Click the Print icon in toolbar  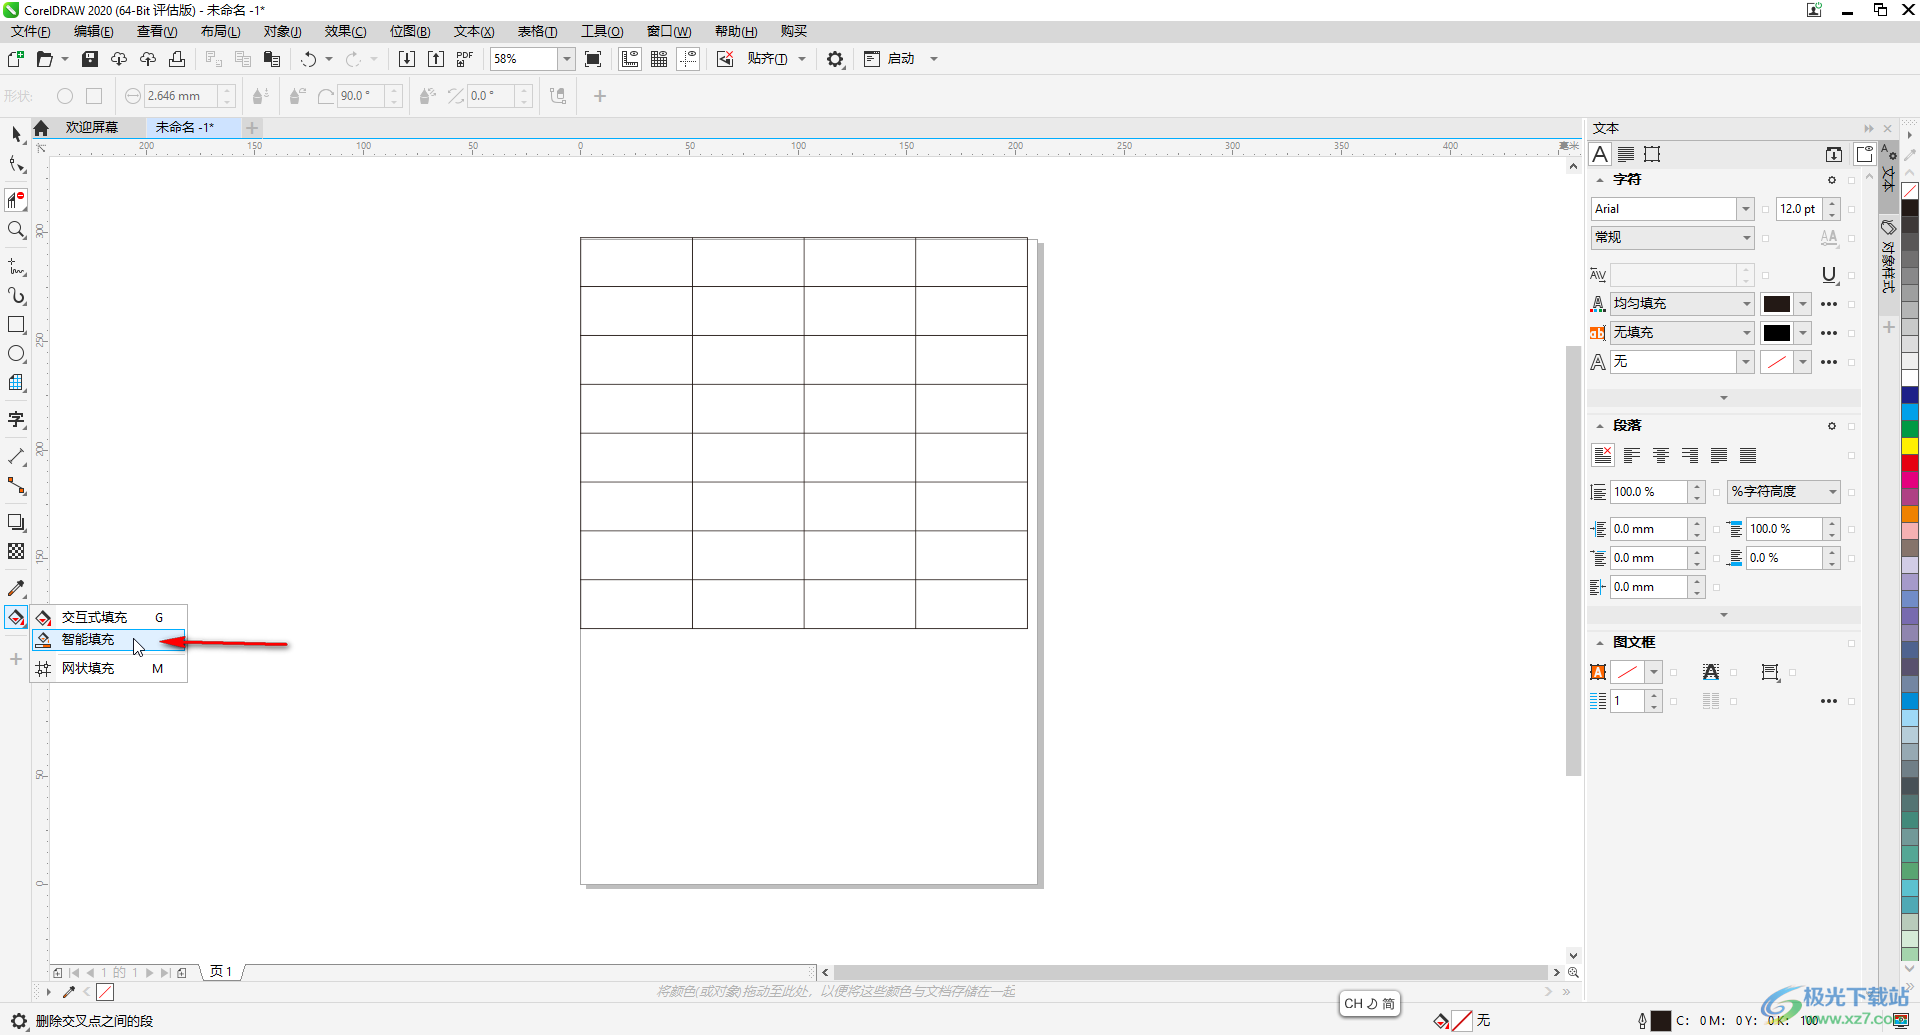coord(177,59)
